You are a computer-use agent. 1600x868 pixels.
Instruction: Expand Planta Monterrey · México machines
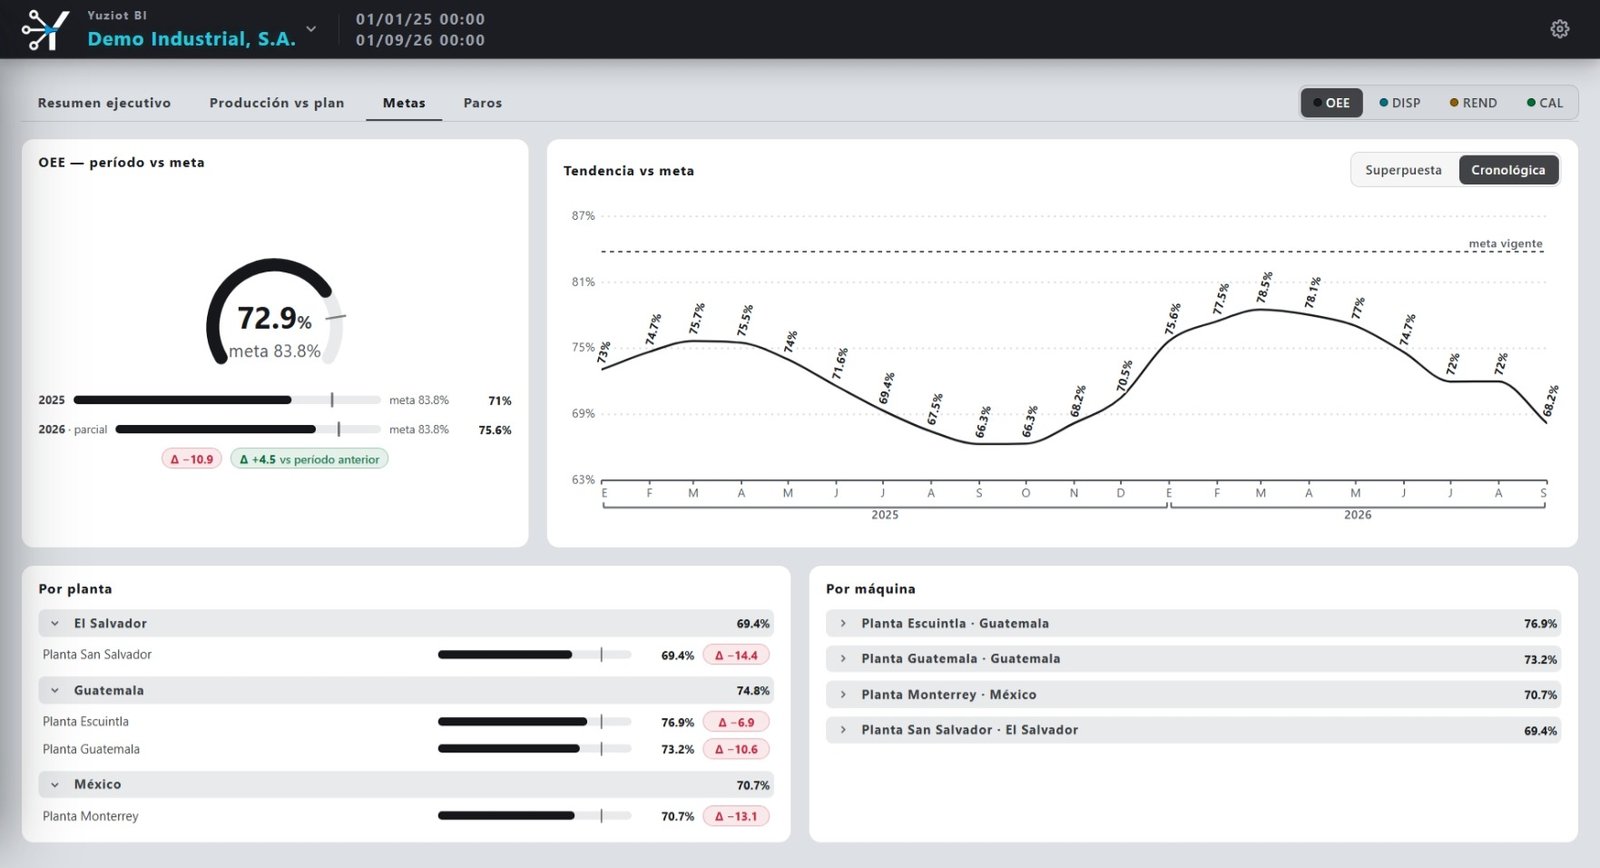point(1193,694)
